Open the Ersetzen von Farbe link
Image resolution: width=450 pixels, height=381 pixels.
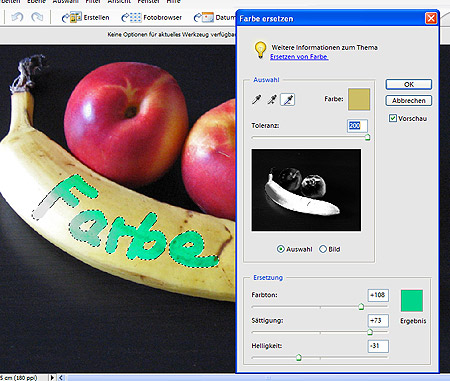pos(299,57)
